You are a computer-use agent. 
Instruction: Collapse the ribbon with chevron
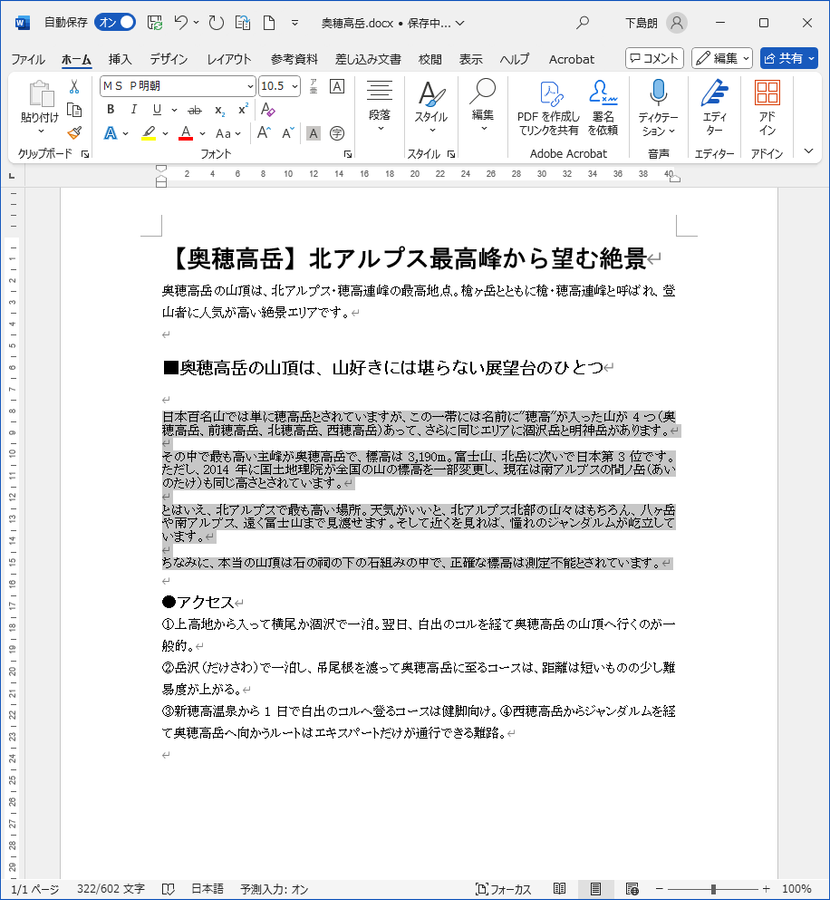point(808,152)
